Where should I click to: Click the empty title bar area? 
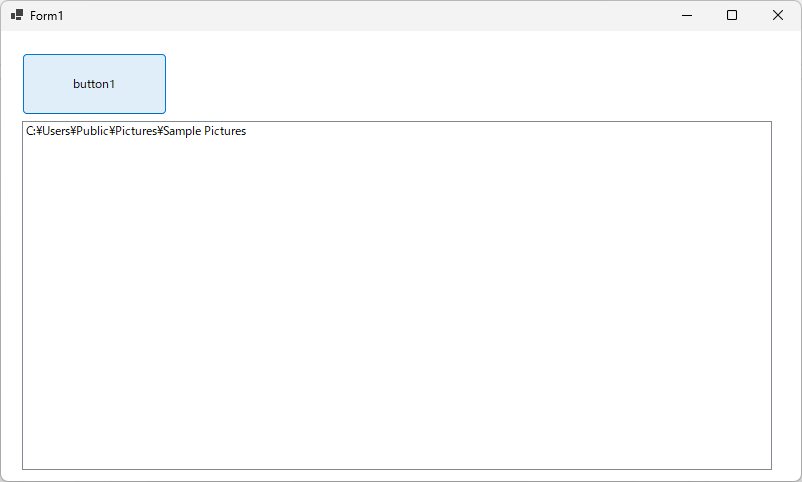tap(350, 15)
